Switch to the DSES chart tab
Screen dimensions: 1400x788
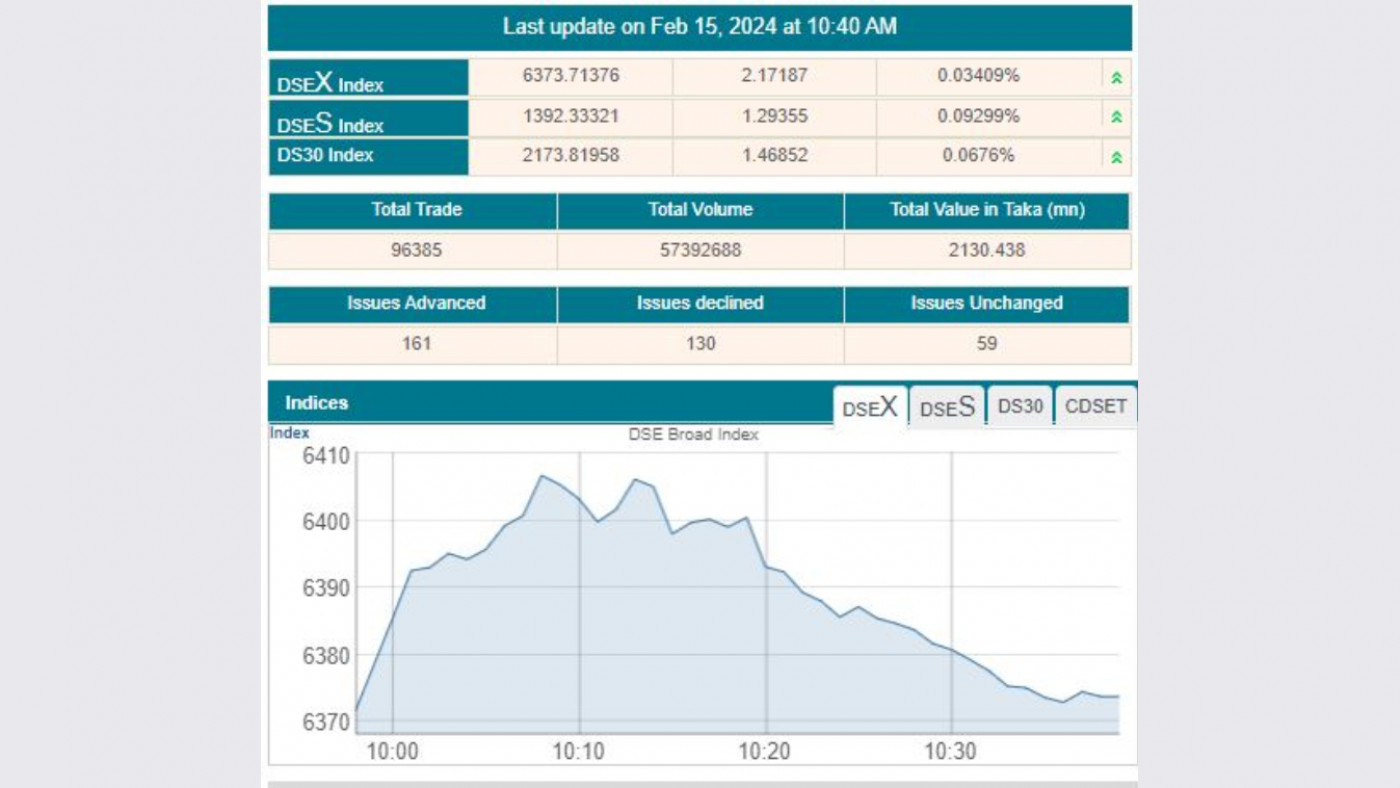[x=947, y=407]
